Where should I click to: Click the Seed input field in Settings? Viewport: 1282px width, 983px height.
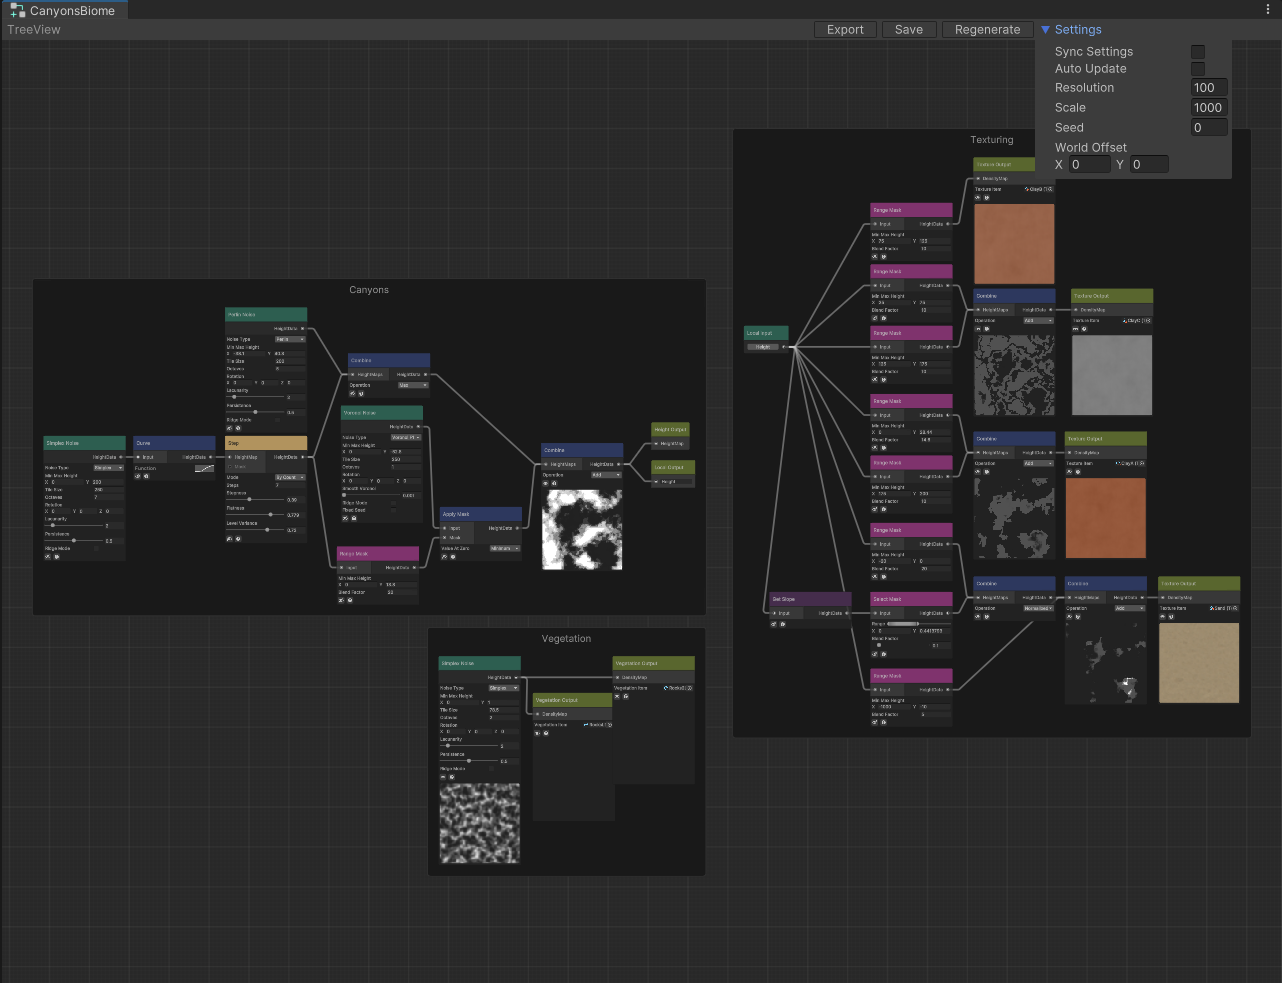click(1209, 127)
